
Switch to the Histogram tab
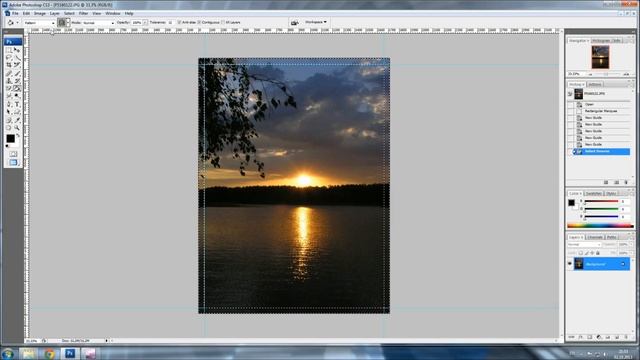601,41
